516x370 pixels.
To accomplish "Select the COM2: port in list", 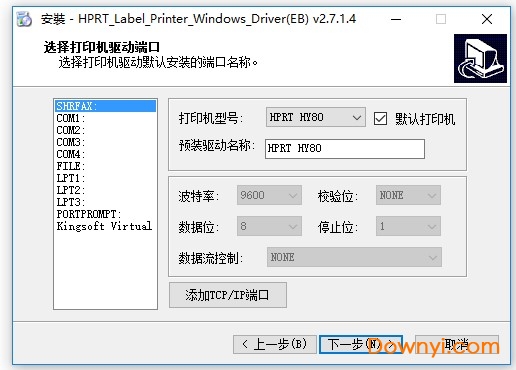I will tap(105, 130).
